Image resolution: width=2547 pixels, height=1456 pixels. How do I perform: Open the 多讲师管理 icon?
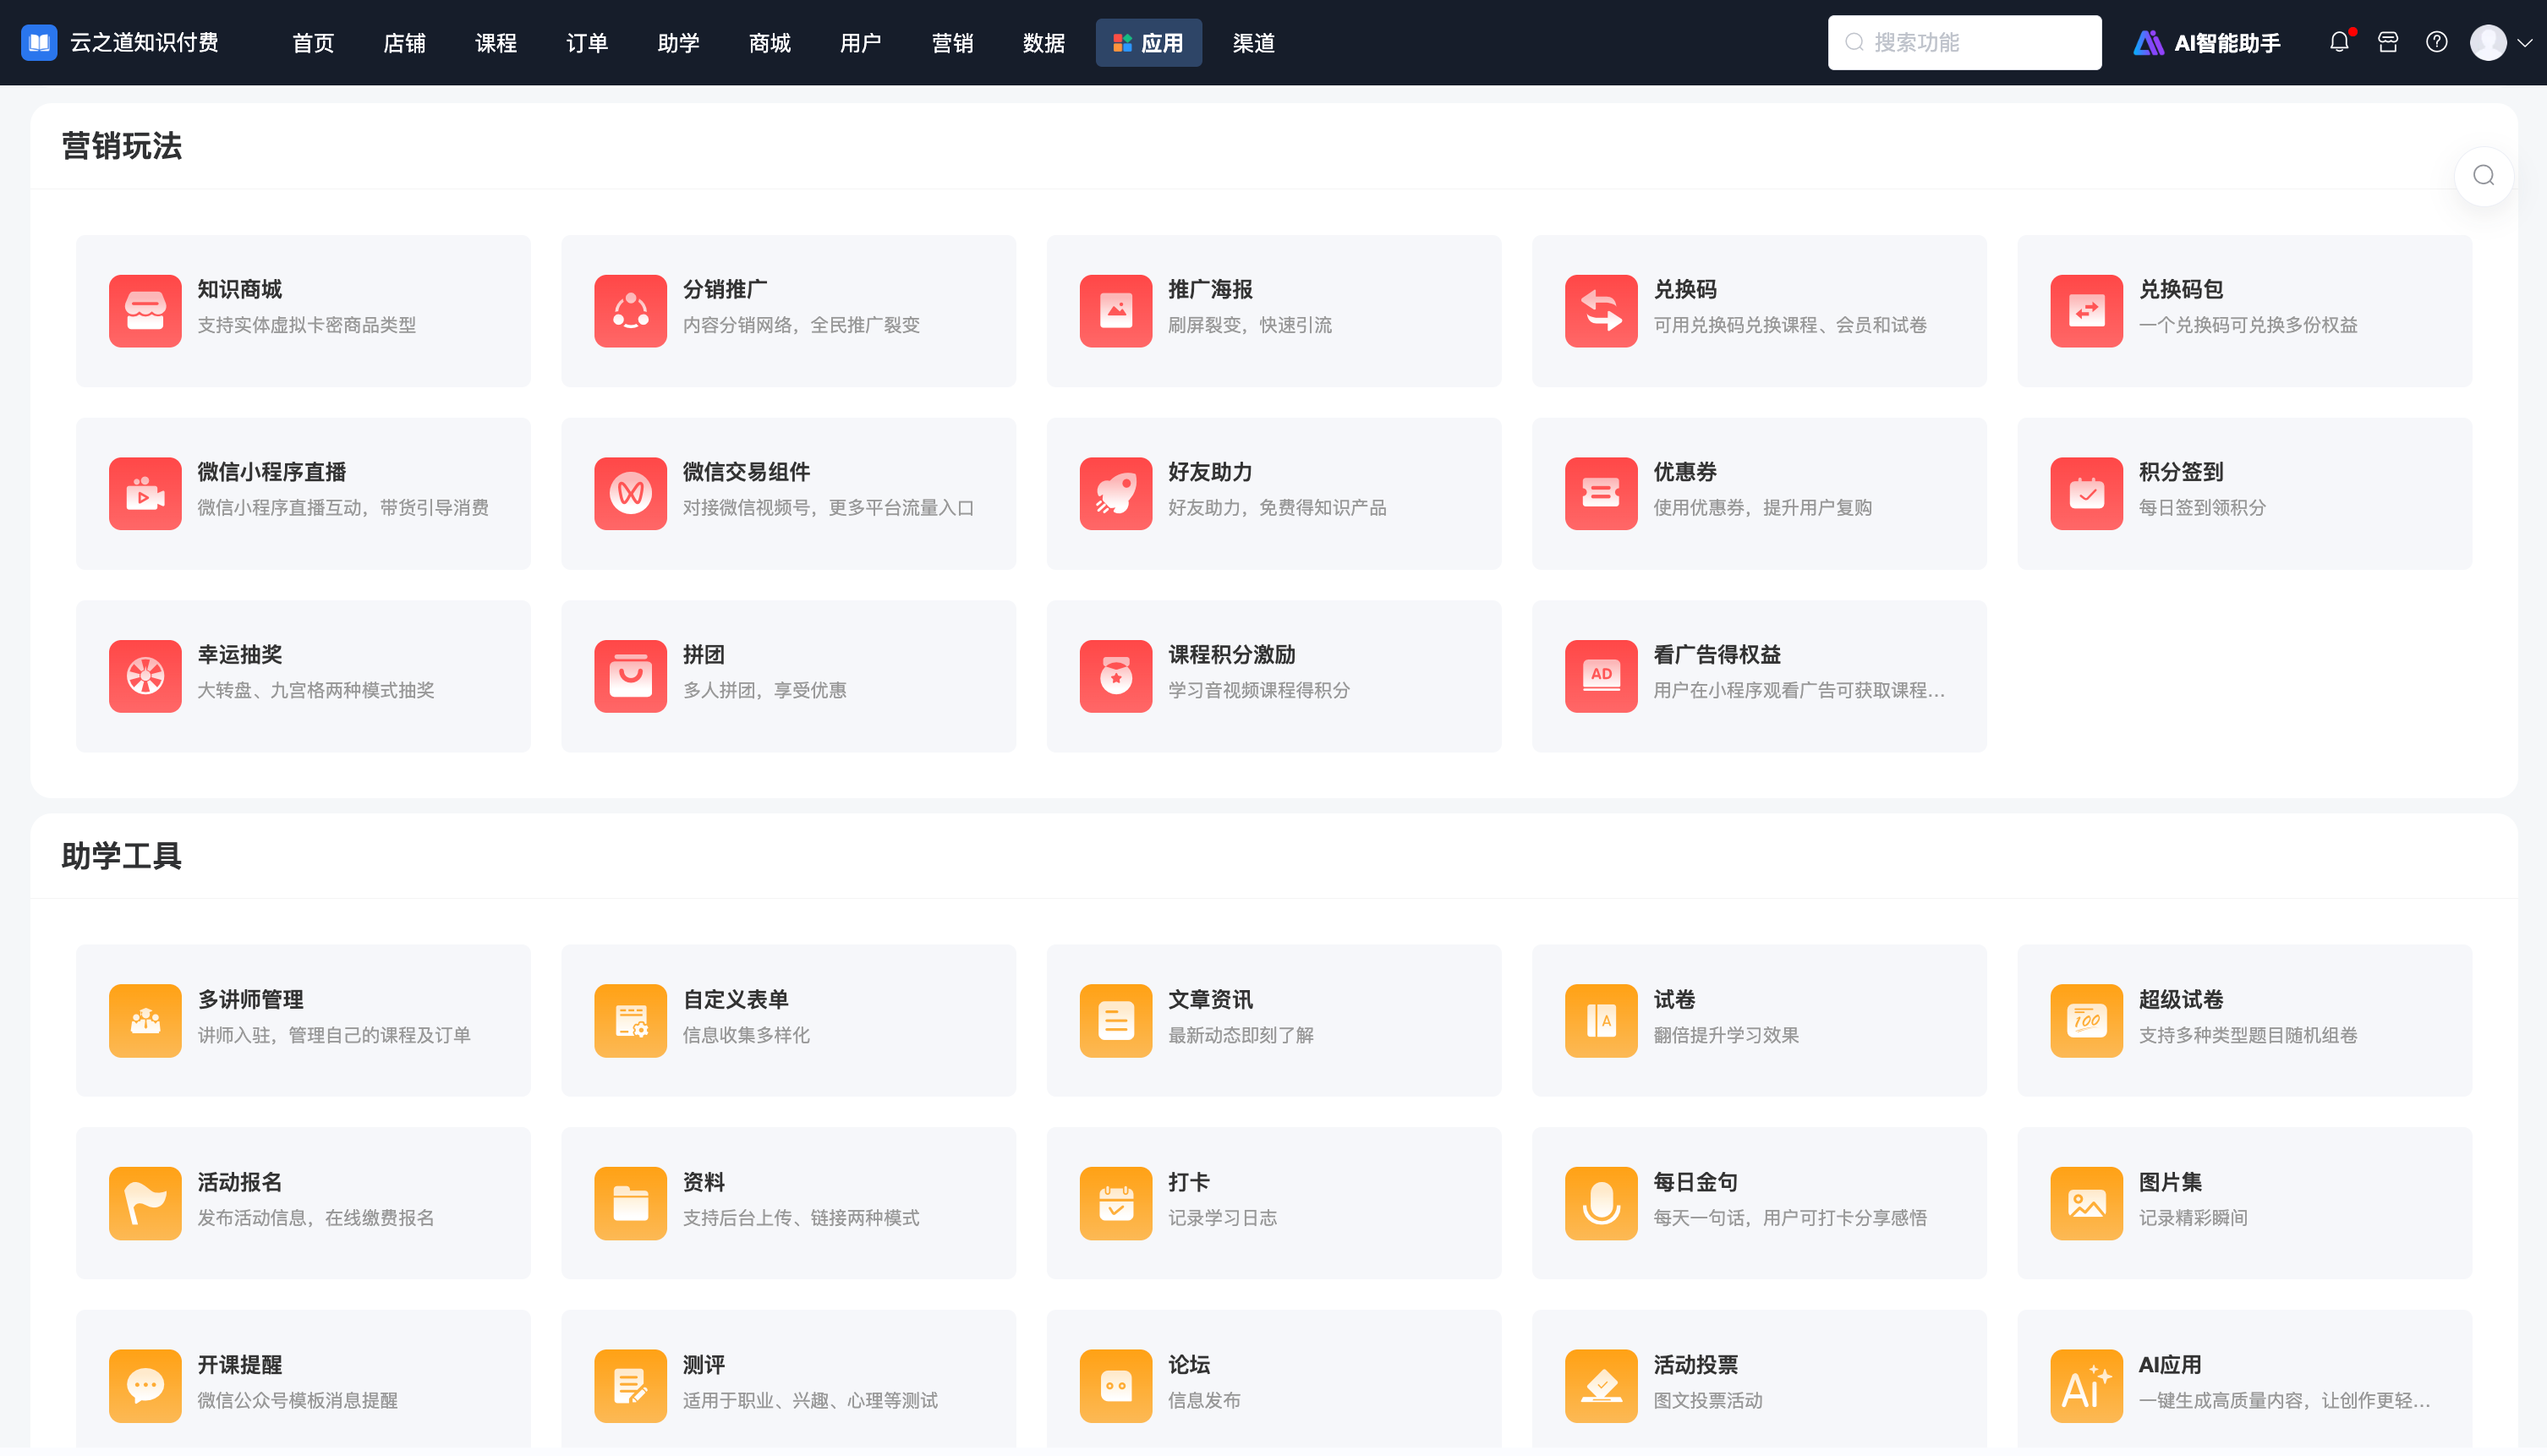[145, 1021]
